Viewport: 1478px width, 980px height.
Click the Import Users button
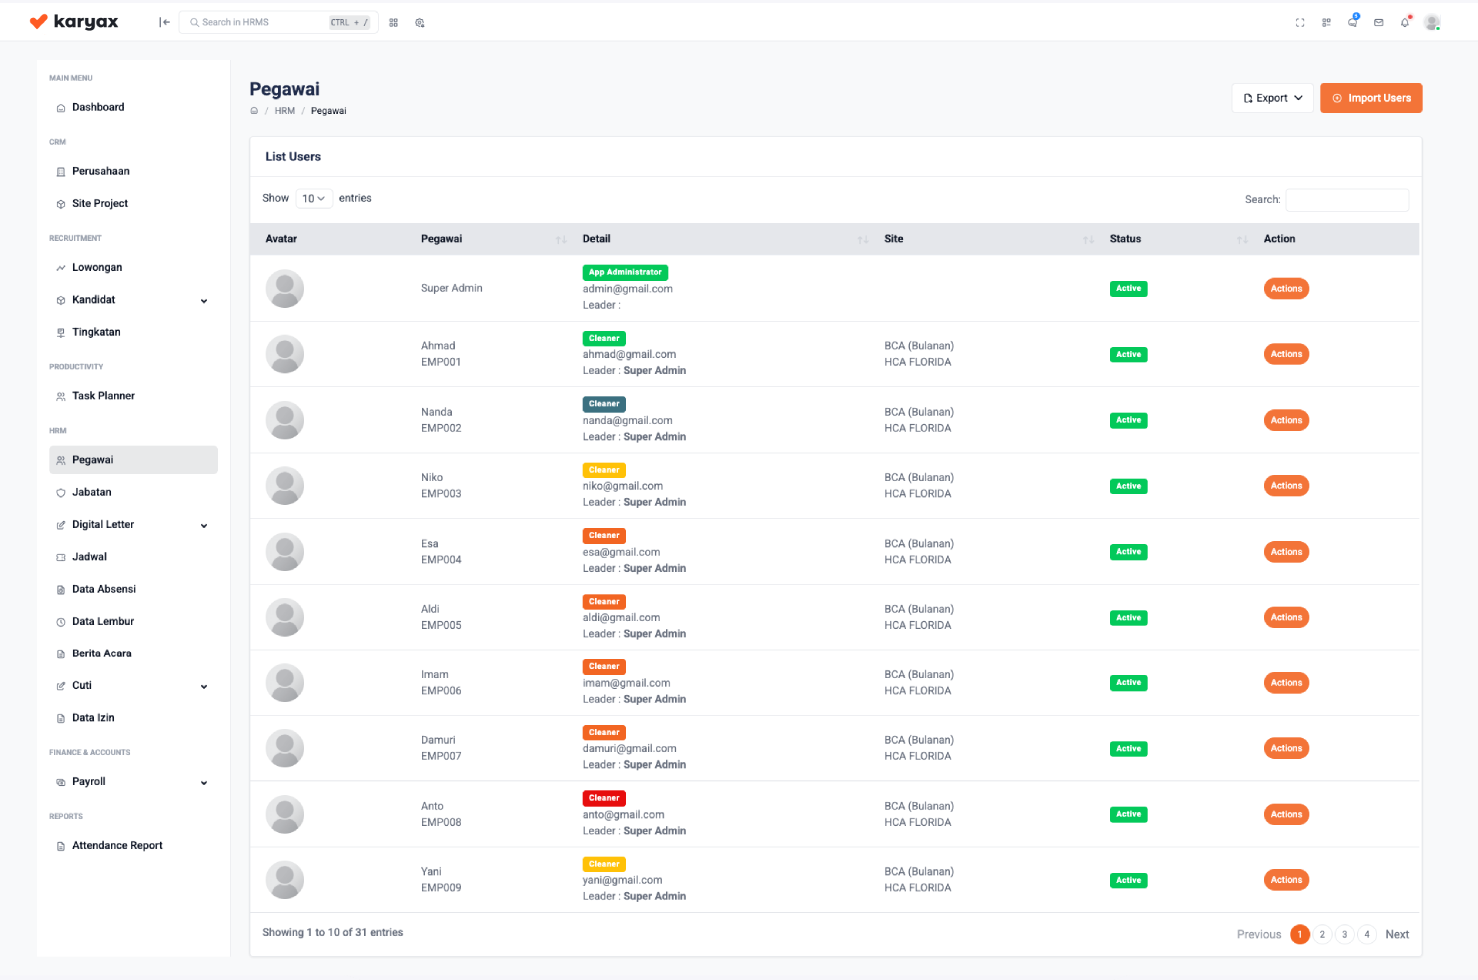[1371, 98]
